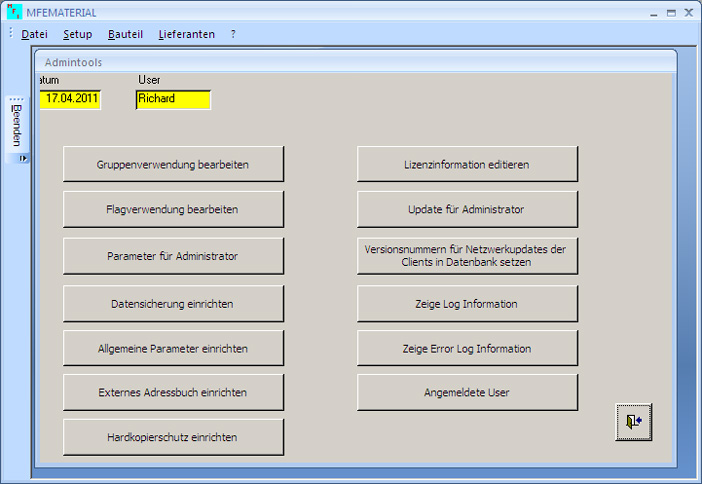
Task: Select the vertical Beenden tab
Action: pyautogui.click(x=17, y=125)
